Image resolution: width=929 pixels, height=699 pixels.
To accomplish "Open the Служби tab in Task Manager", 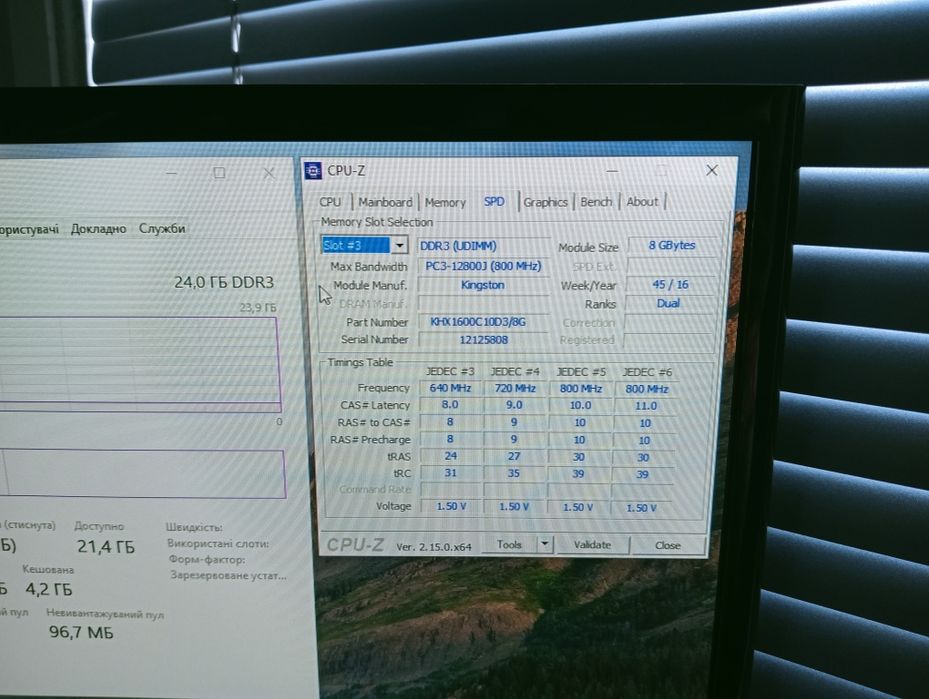I will click(162, 228).
